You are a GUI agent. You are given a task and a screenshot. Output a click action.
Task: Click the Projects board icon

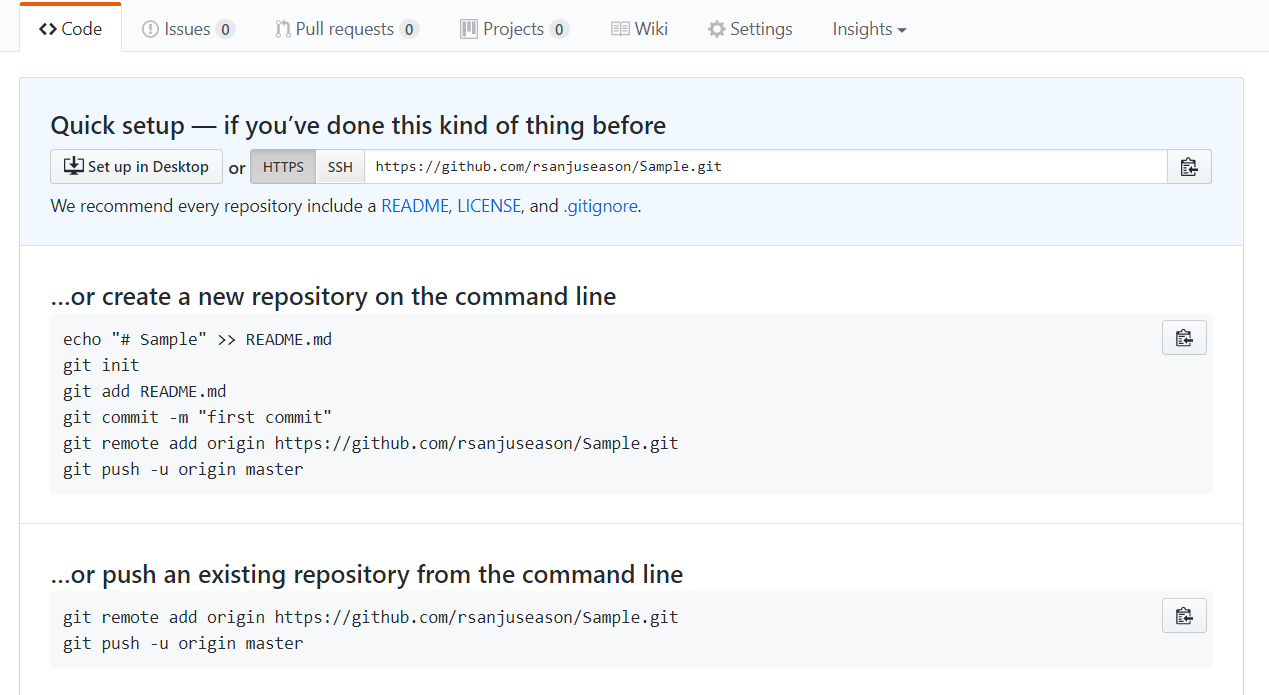click(468, 29)
